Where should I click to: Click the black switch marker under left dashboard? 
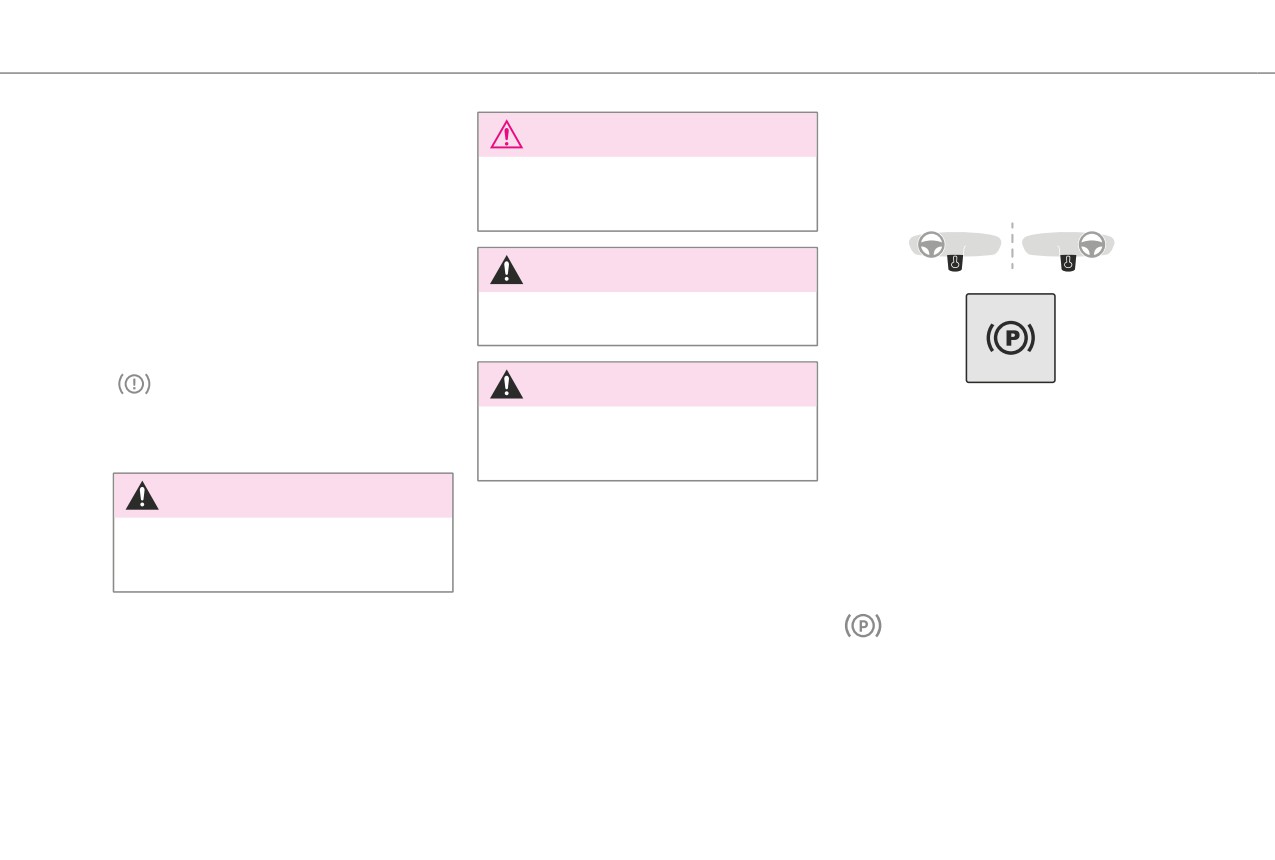point(954,263)
